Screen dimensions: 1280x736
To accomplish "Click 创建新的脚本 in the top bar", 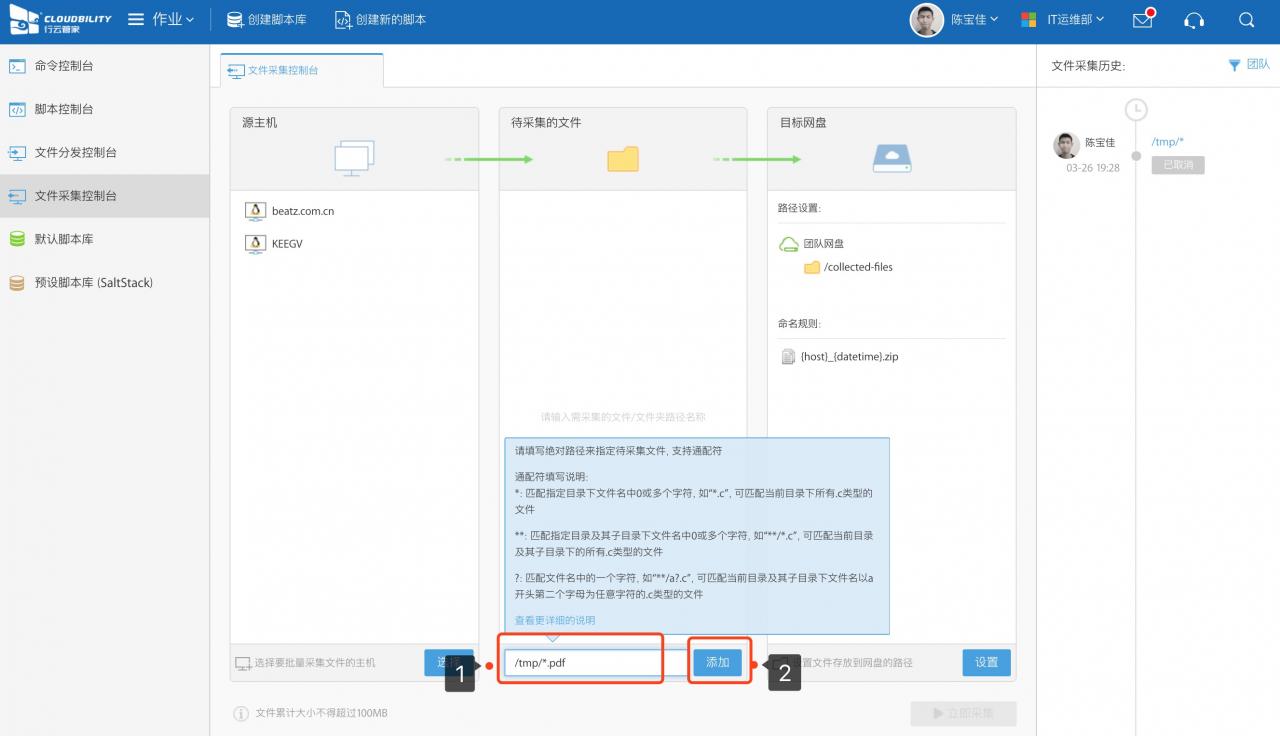I will tap(380, 20).
